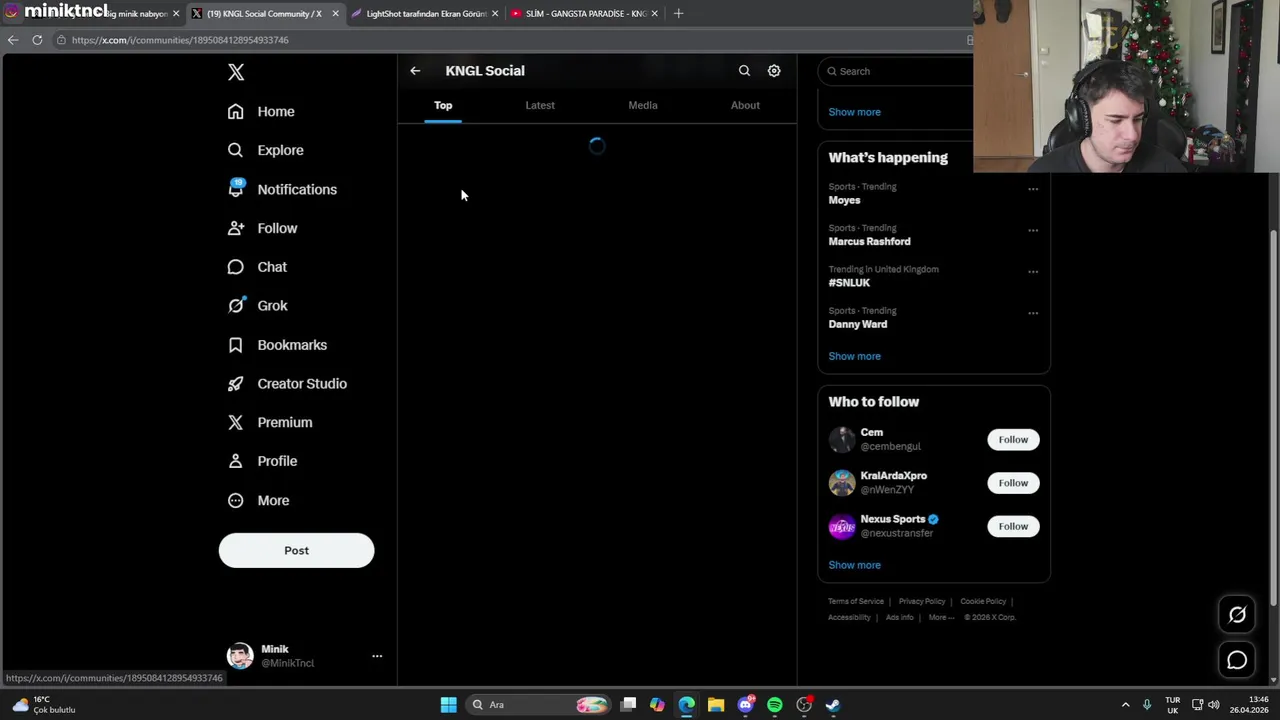Click the back arrow beside KNGL Social
Screen dimensions: 1280x720
point(415,71)
